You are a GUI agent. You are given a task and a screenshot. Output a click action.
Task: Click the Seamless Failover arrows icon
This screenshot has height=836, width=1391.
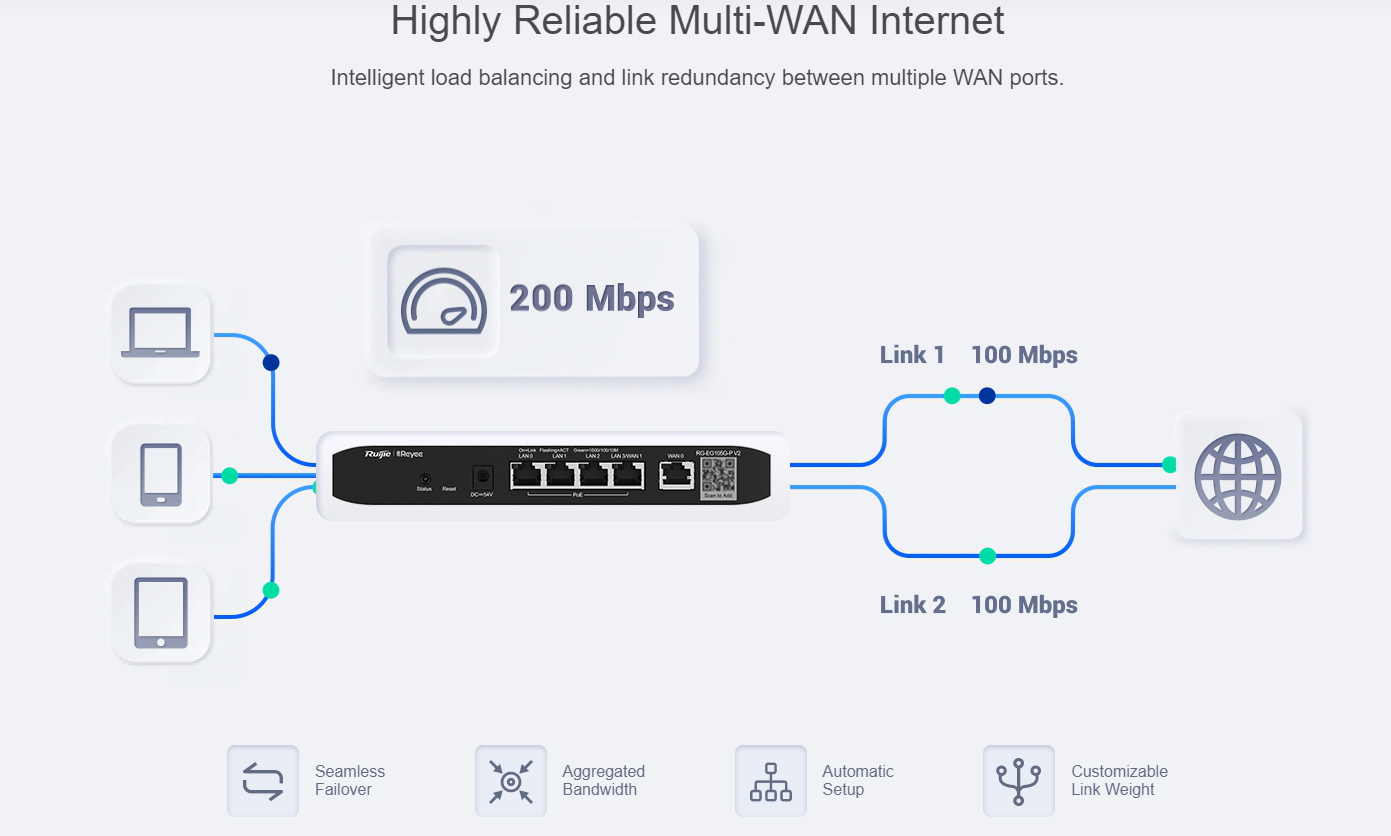[263, 781]
